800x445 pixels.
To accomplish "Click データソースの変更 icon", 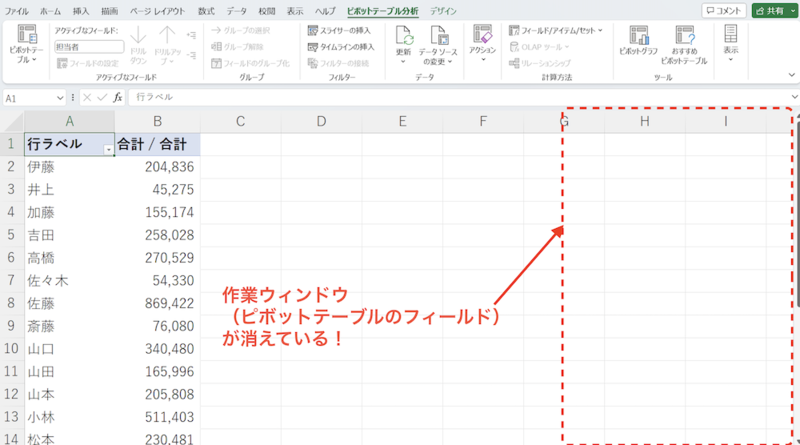I will (438, 36).
